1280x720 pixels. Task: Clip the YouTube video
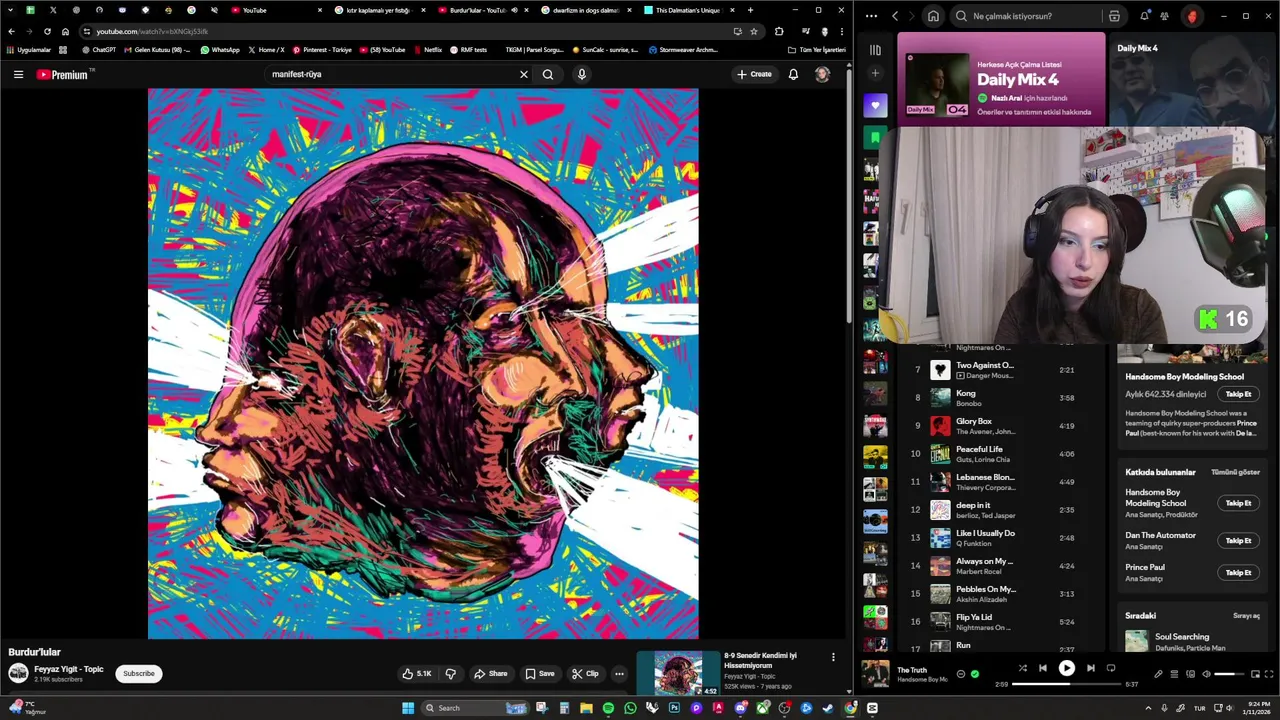585,674
